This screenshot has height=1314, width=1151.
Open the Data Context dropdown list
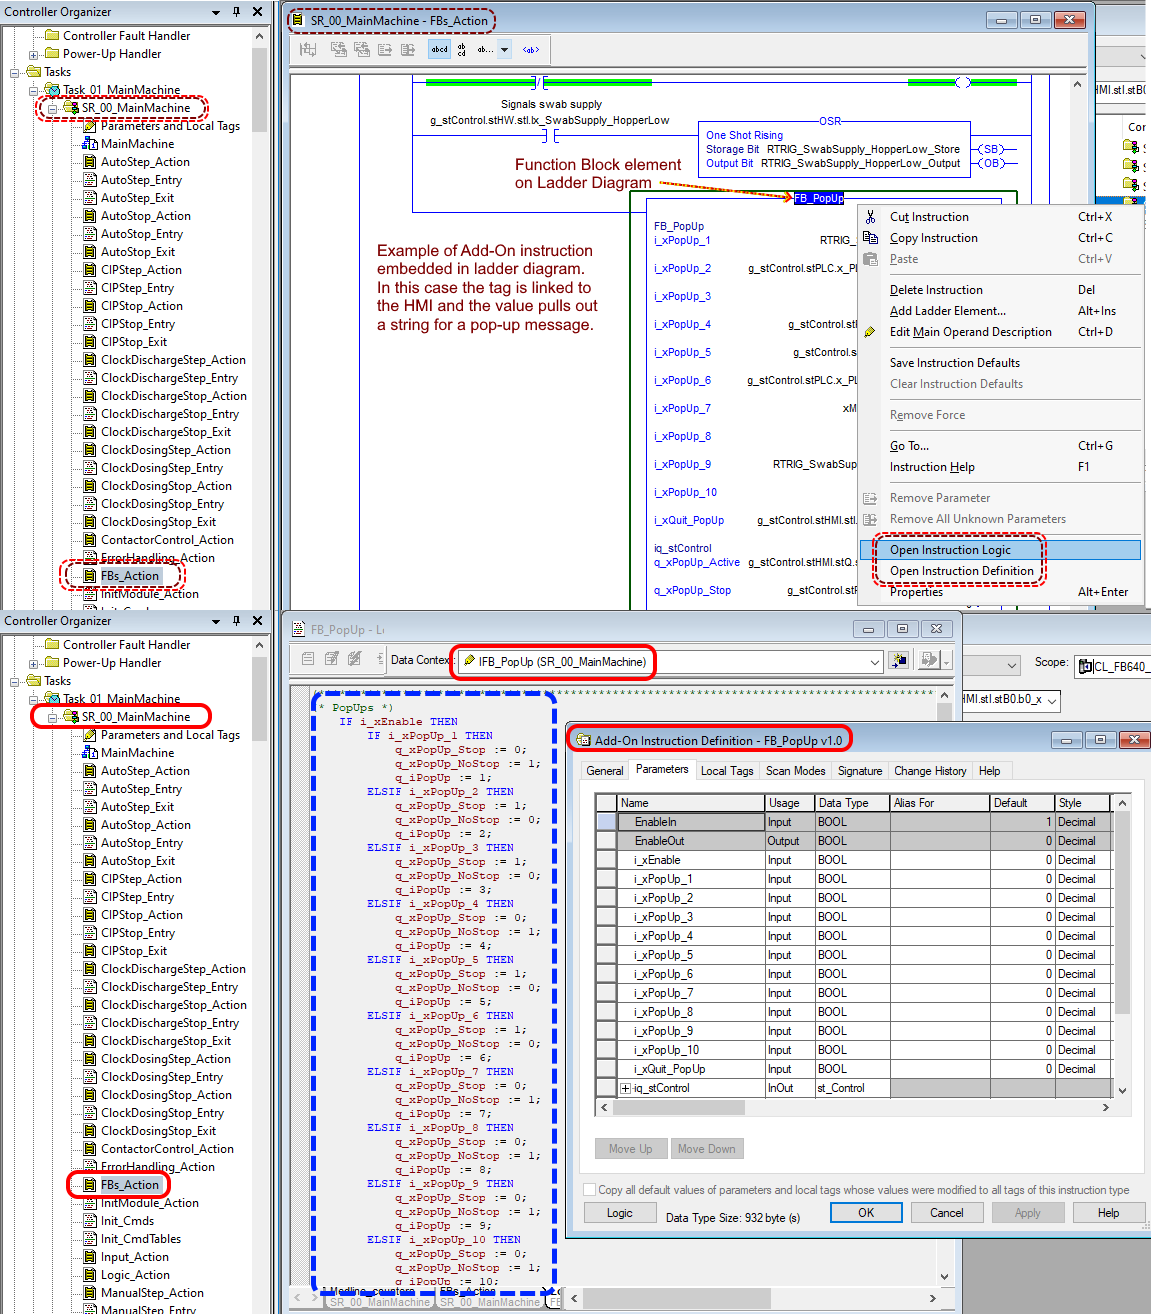874,662
